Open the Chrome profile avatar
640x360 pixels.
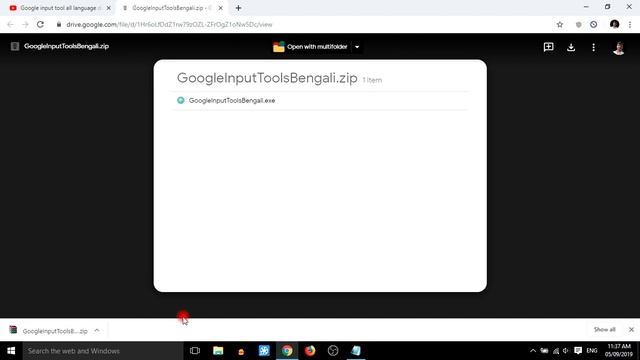614,24
